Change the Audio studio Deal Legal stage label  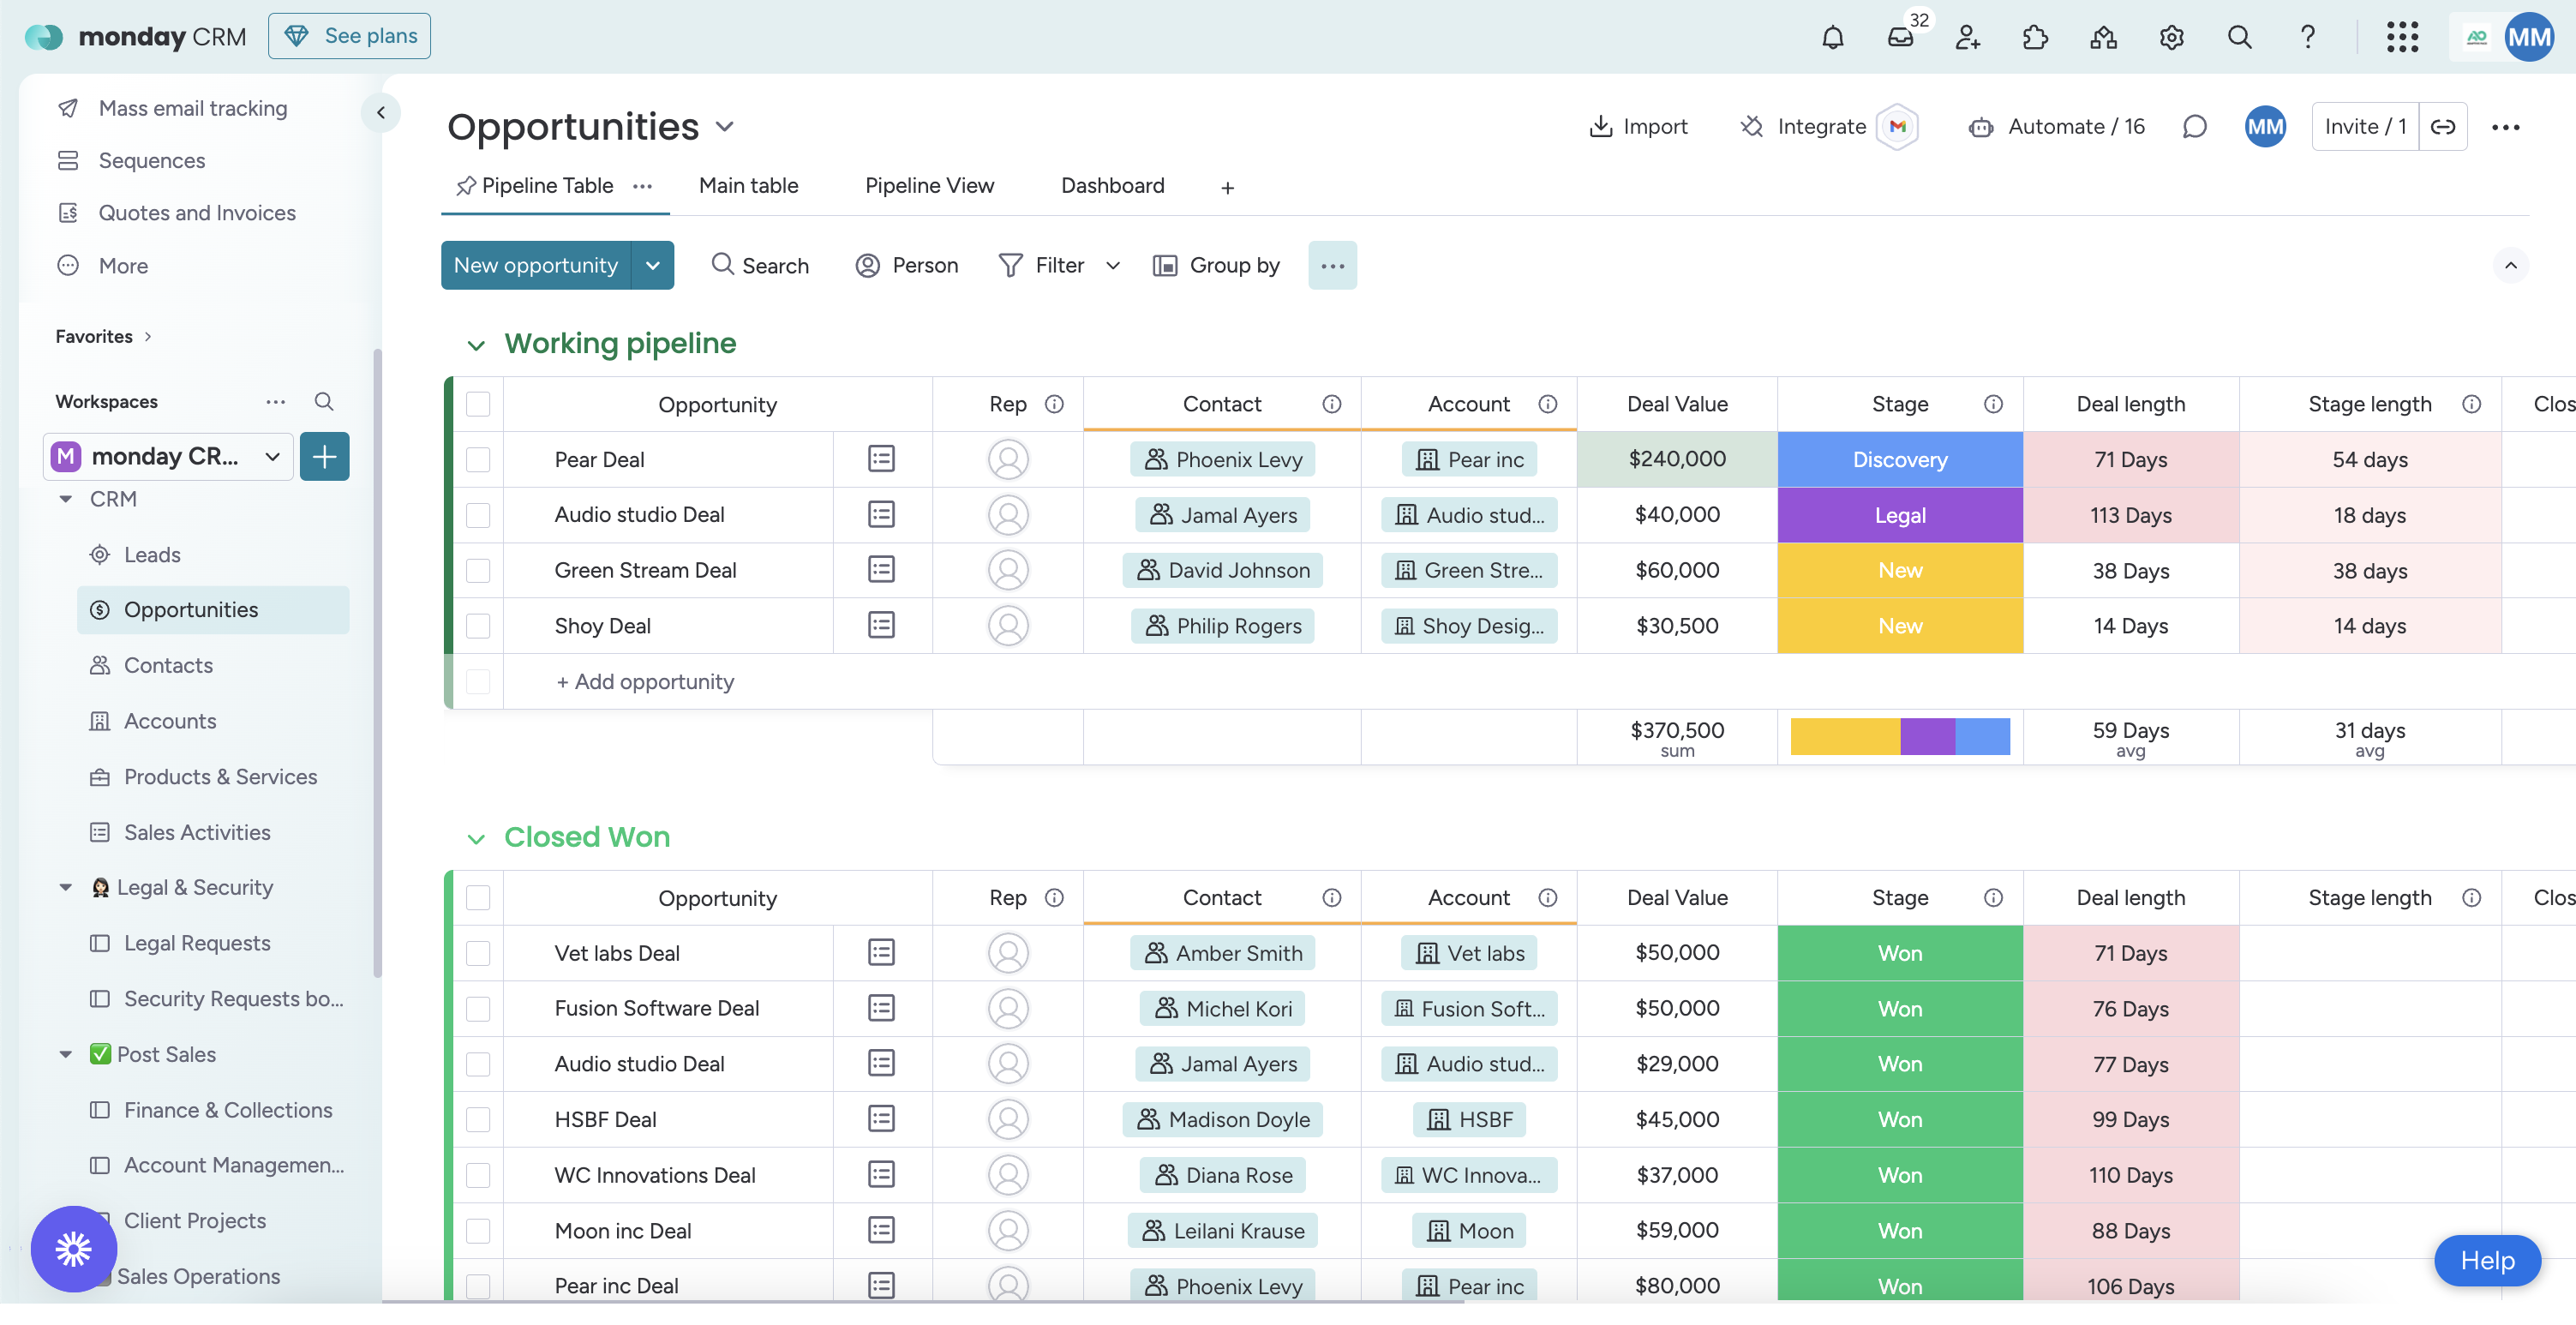coord(1899,515)
